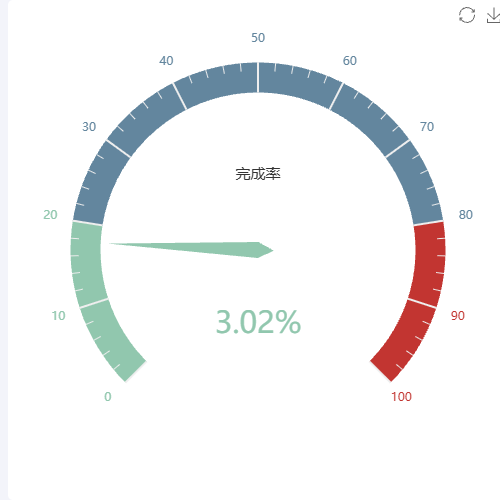Viewport: 500px width, 500px height.
Task: Click the blue arc between 20 and 30
Action: pyautogui.click(x=100, y=182)
